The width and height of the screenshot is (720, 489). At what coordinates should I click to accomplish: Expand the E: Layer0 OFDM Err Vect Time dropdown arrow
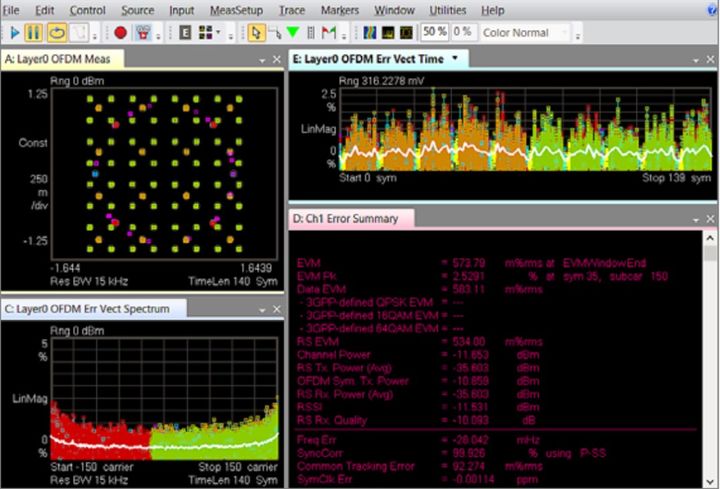pyautogui.click(x=456, y=58)
